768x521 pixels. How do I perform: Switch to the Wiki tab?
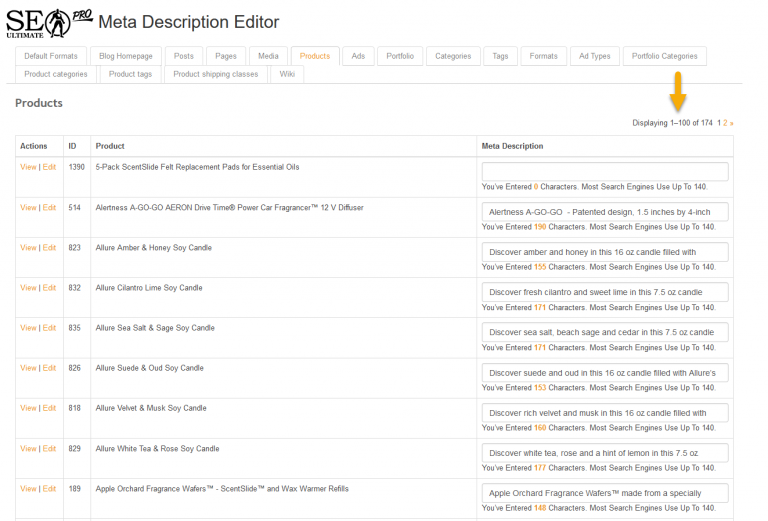(x=287, y=74)
